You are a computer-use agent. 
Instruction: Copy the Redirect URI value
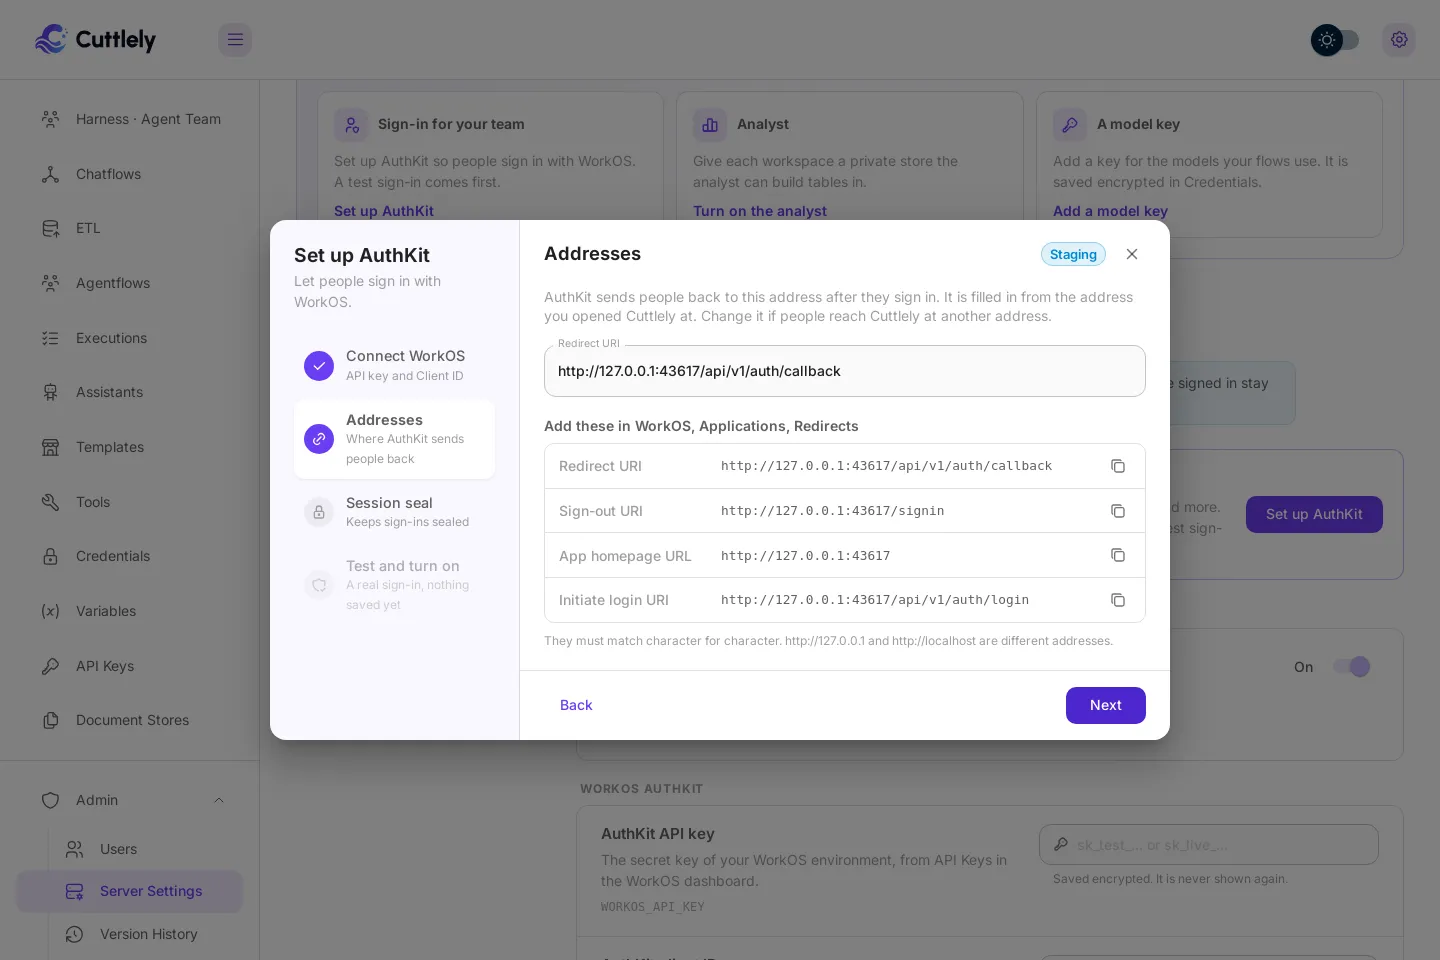pos(1118,466)
